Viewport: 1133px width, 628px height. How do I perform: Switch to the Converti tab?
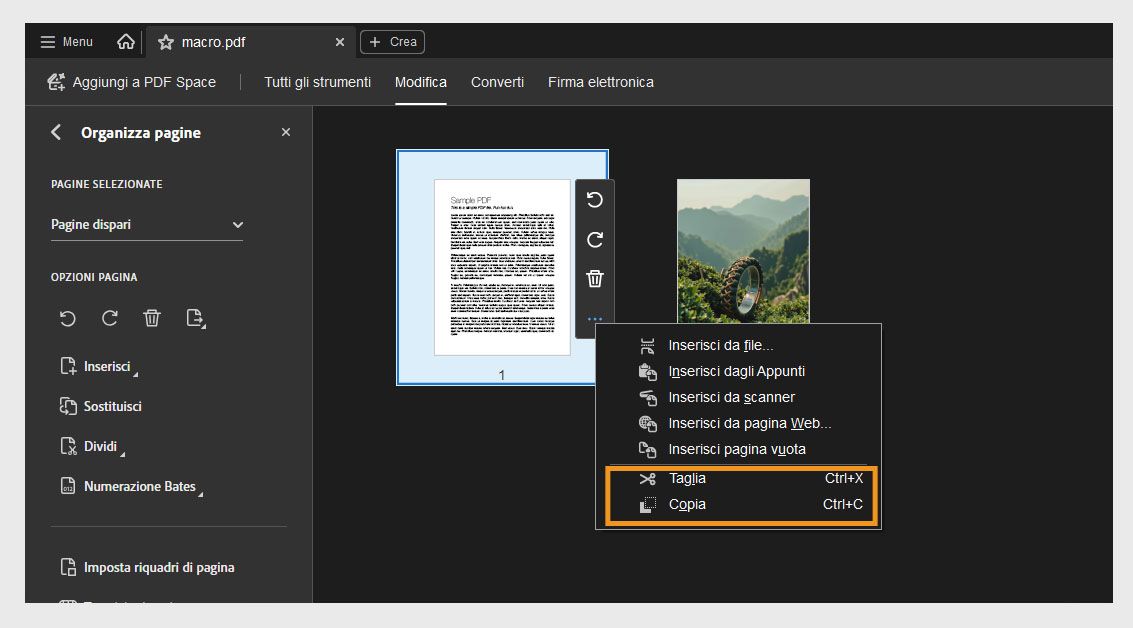497,82
